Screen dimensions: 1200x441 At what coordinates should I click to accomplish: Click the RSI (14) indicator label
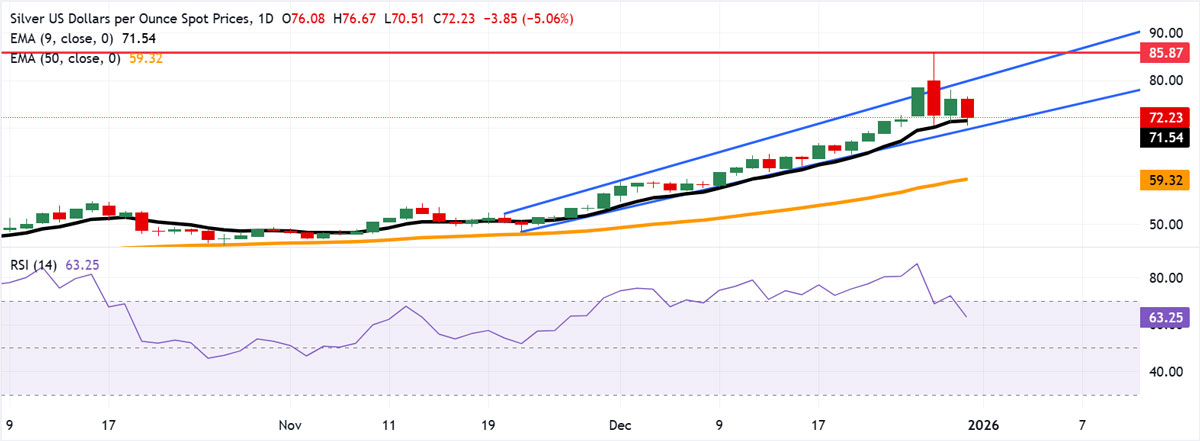click(x=31, y=265)
